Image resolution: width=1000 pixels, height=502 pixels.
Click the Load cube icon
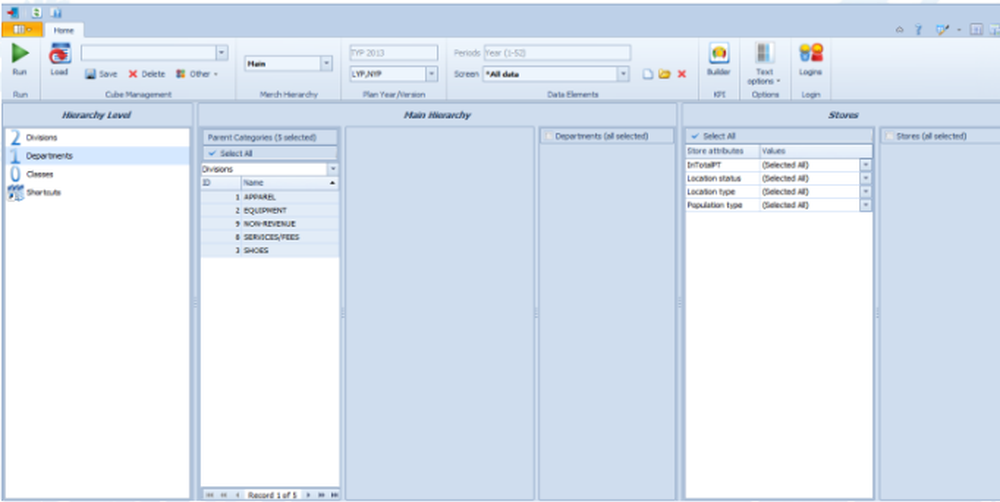click(x=60, y=54)
